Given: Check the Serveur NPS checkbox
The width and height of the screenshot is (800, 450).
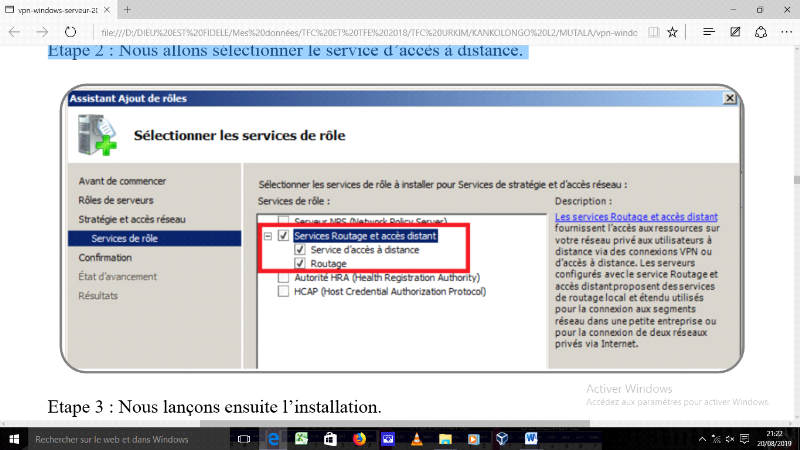Looking at the screenshot, I should (283, 220).
